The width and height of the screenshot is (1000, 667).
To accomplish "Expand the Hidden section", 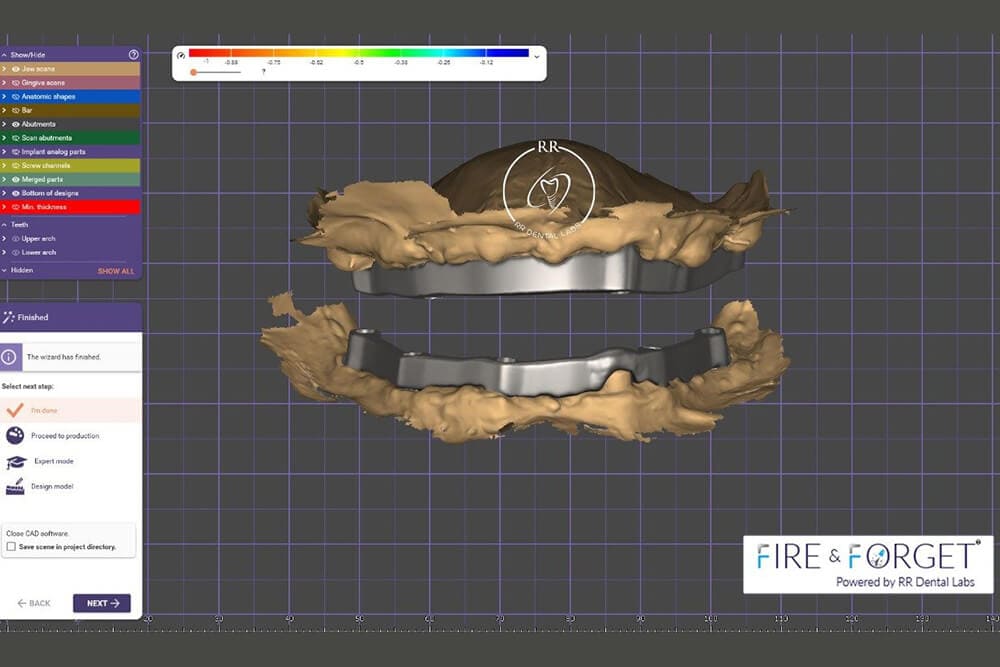I will pos(5,271).
